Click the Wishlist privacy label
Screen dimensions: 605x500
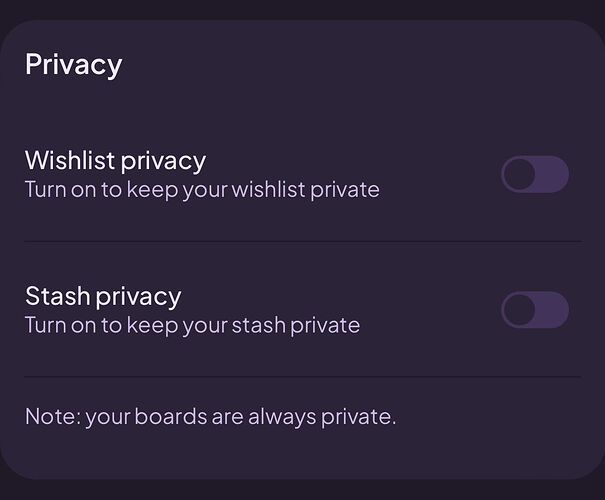coord(115,160)
